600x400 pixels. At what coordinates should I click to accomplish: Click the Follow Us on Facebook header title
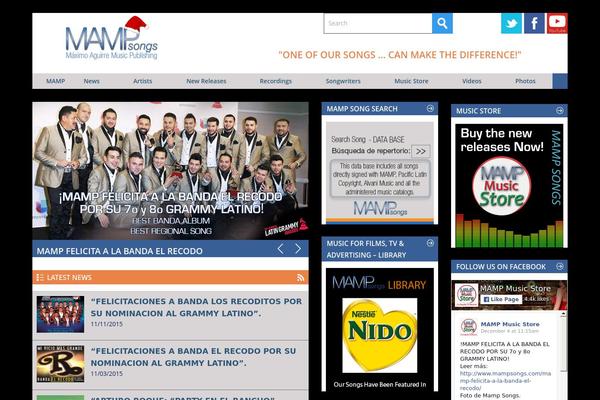pos(501,267)
